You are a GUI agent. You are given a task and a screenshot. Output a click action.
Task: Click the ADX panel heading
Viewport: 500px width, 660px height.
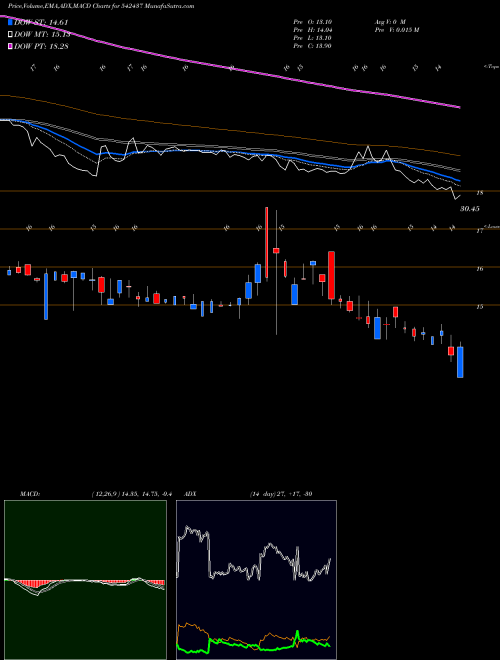pos(190,494)
